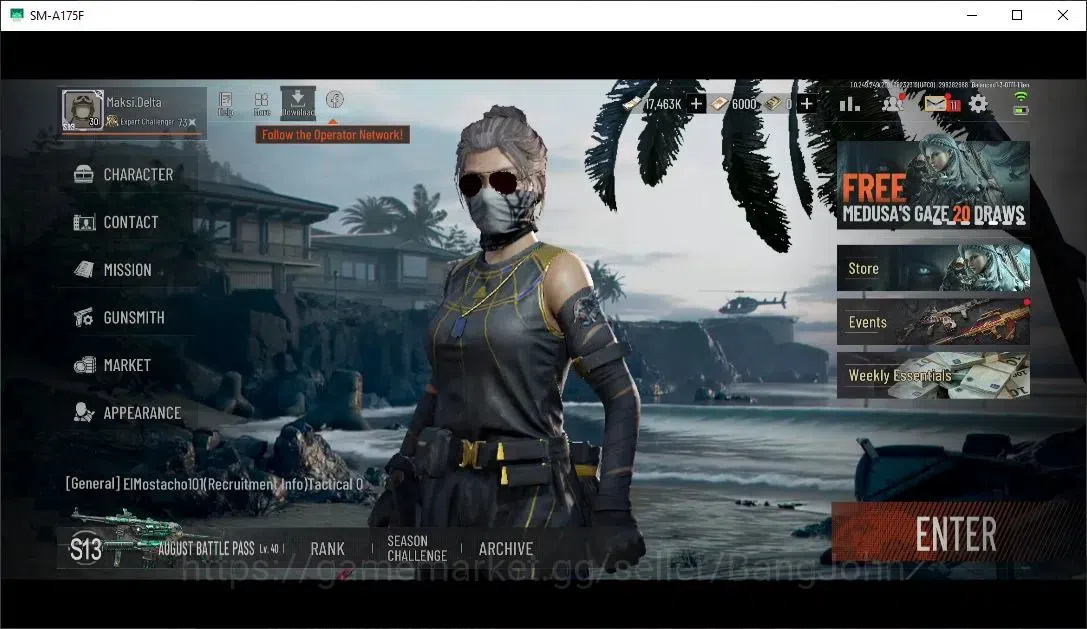
Task: Click the Maksi.Delta player name
Action: coord(134,102)
